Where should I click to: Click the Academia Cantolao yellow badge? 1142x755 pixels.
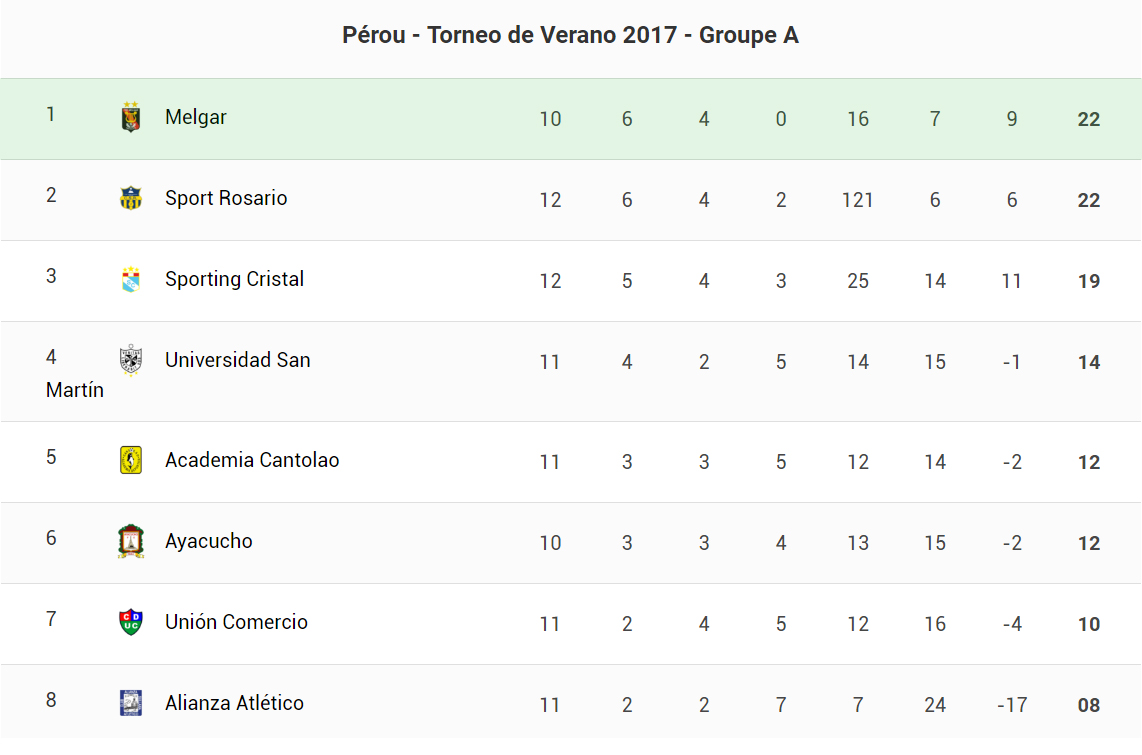[130, 460]
